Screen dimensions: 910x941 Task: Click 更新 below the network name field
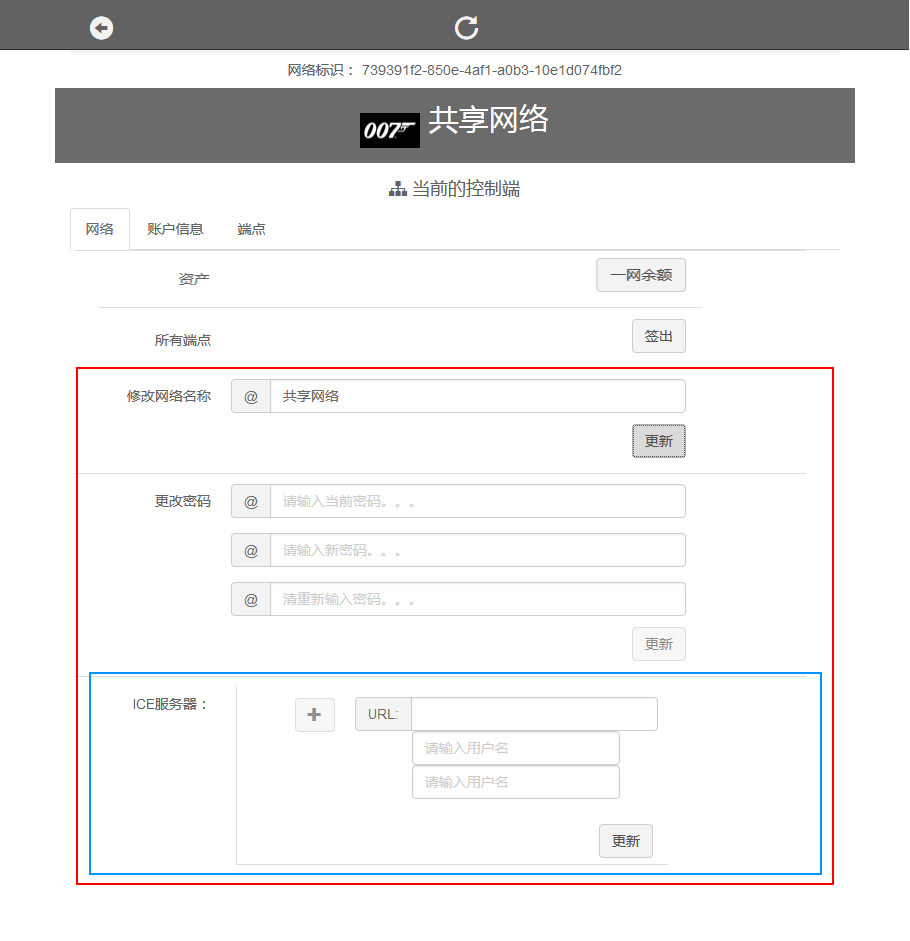pos(658,441)
